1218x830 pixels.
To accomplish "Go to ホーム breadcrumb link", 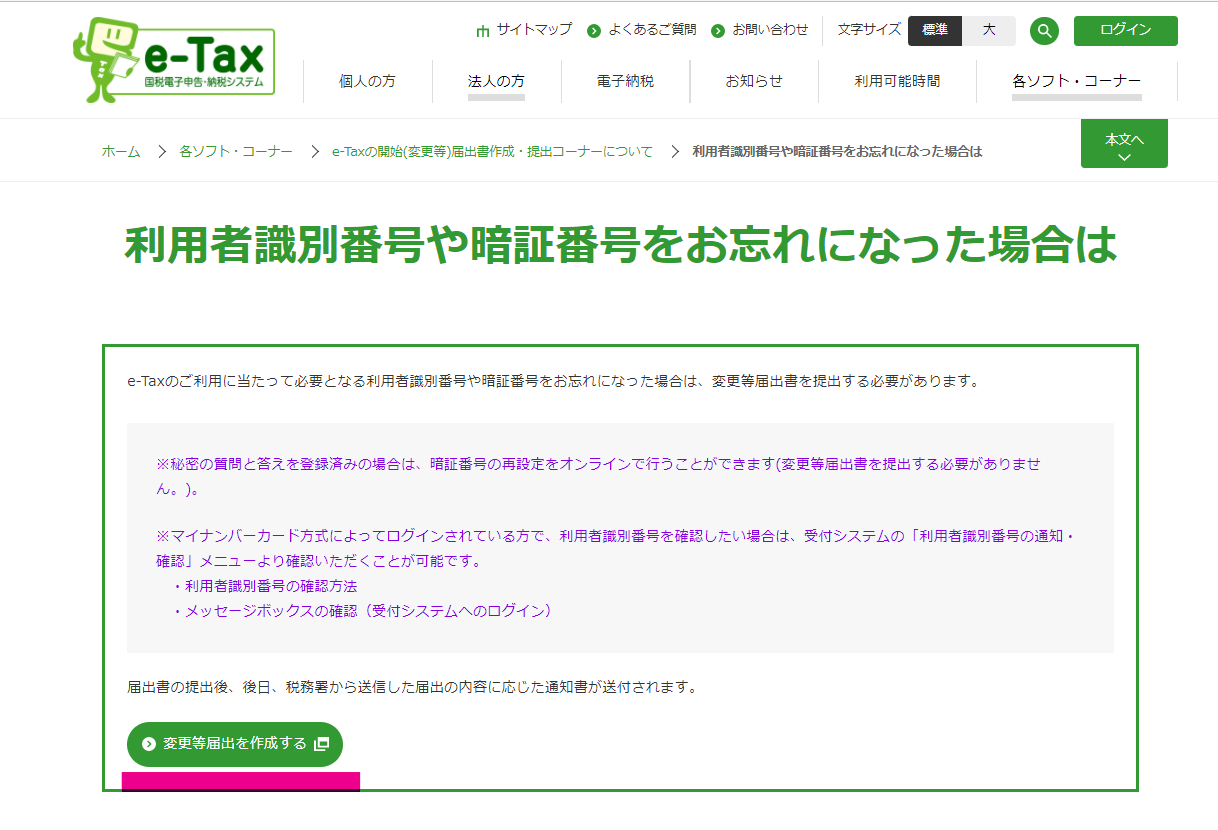I will coord(121,151).
